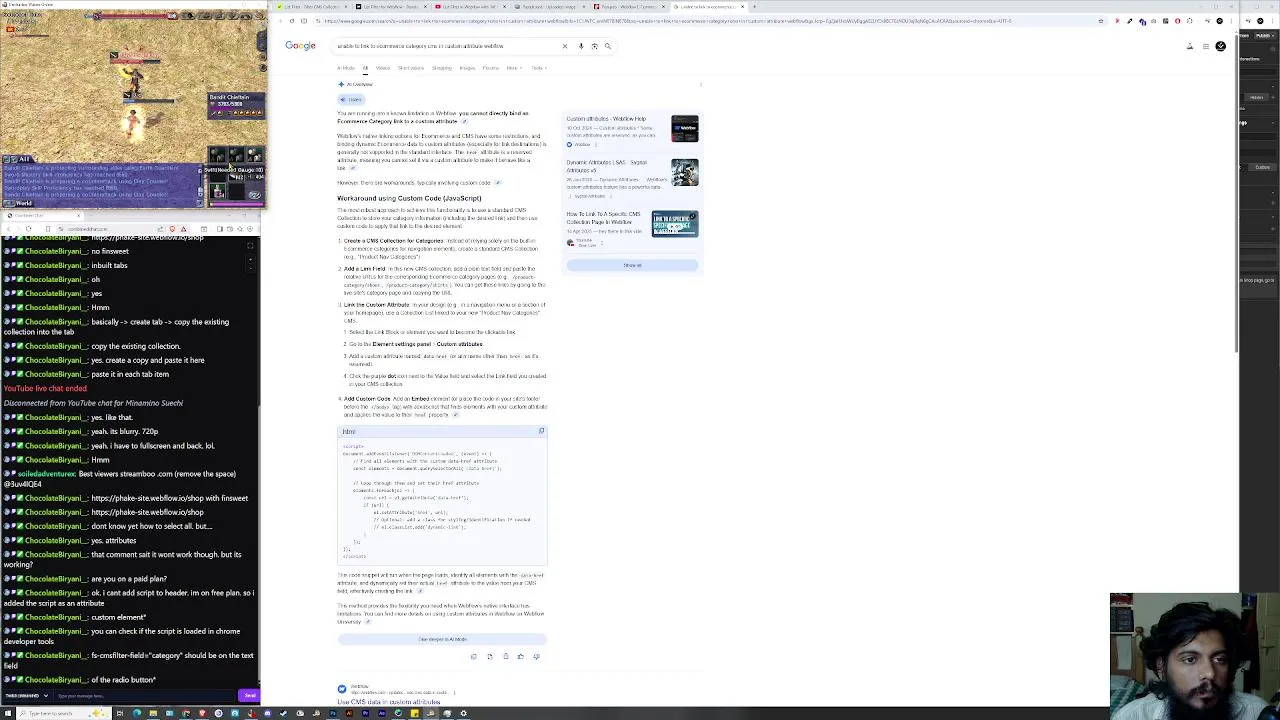Open Google Lens image search
Viewport: 1280px width, 720px height.
coord(594,46)
